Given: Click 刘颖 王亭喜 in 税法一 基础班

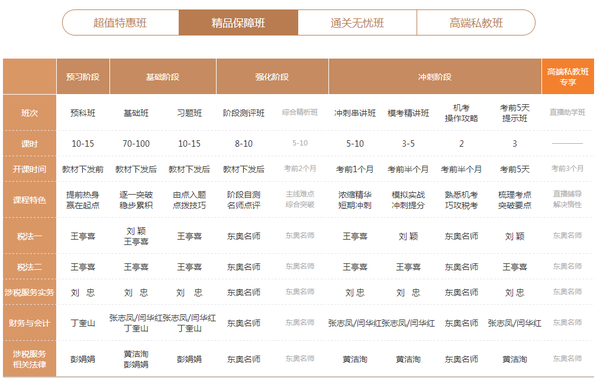Looking at the screenshot, I should coord(136,236).
